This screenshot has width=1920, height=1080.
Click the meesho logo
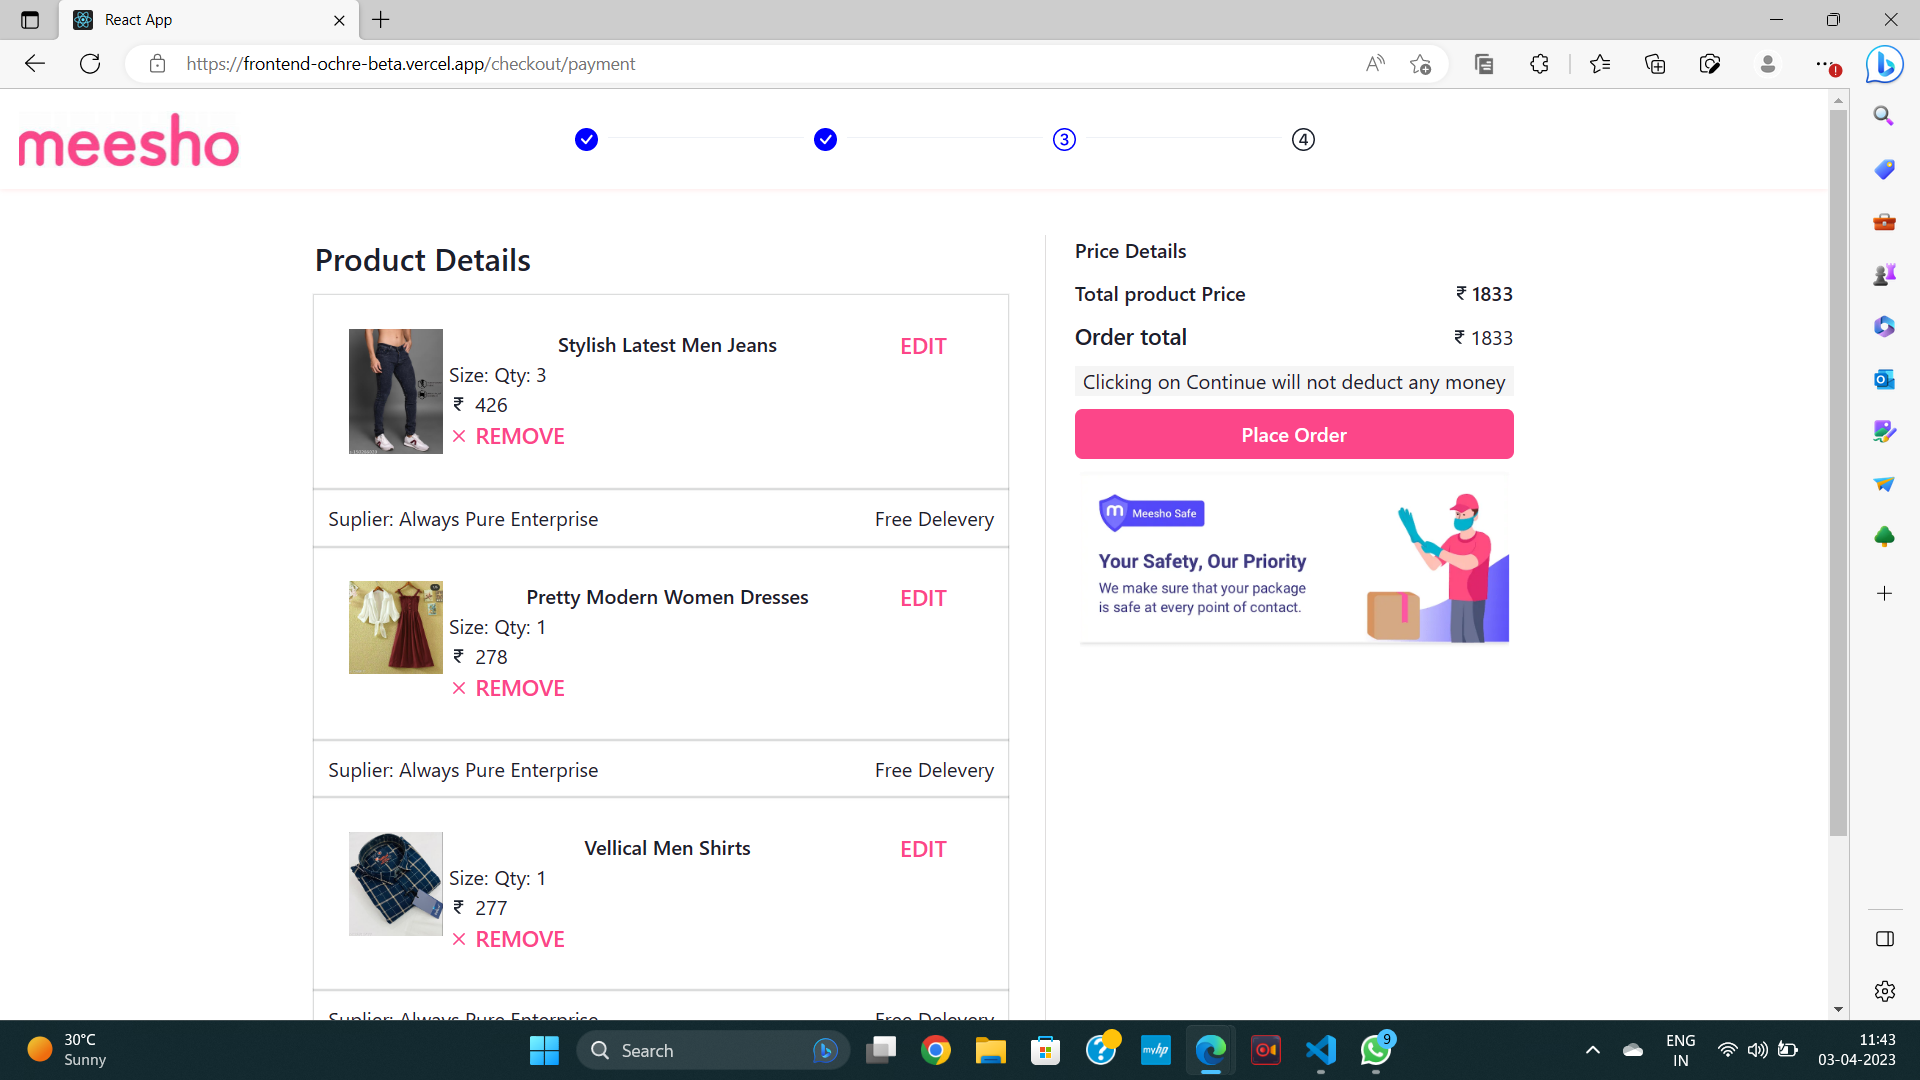coord(129,141)
